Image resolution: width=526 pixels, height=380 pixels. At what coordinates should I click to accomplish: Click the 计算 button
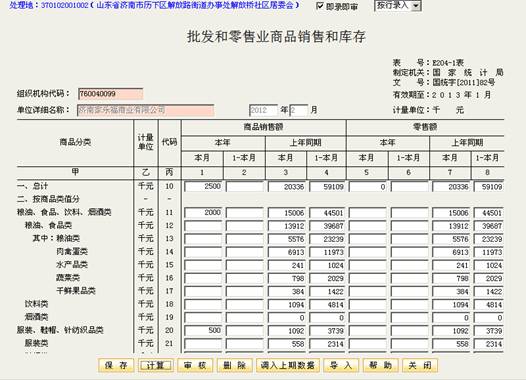(156, 365)
